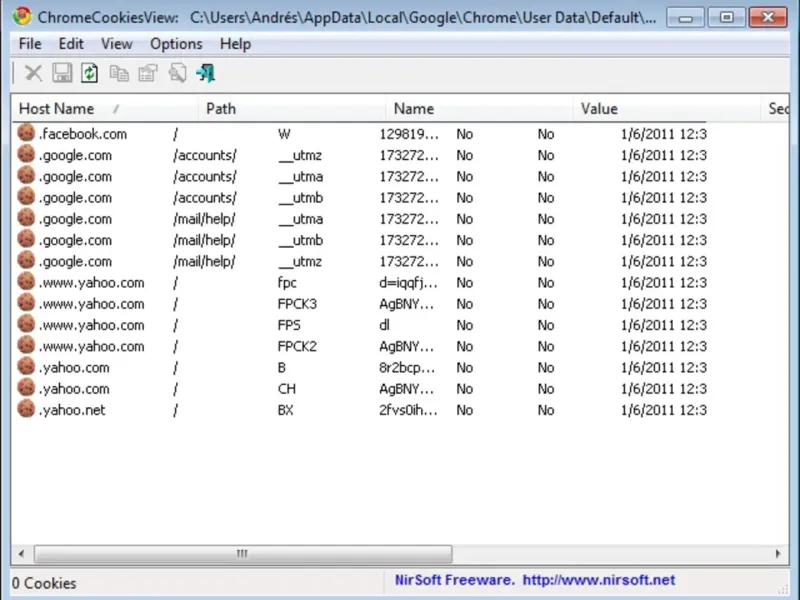Click the Delete selected cookies toolbar icon
Image resolution: width=800 pixels, height=600 pixels.
[x=34, y=73]
